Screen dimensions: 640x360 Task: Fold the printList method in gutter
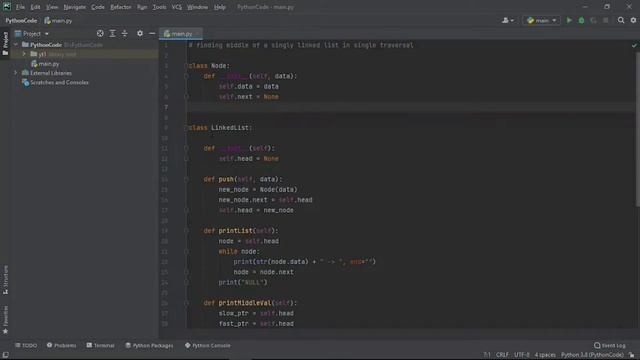tap(186, 231)
